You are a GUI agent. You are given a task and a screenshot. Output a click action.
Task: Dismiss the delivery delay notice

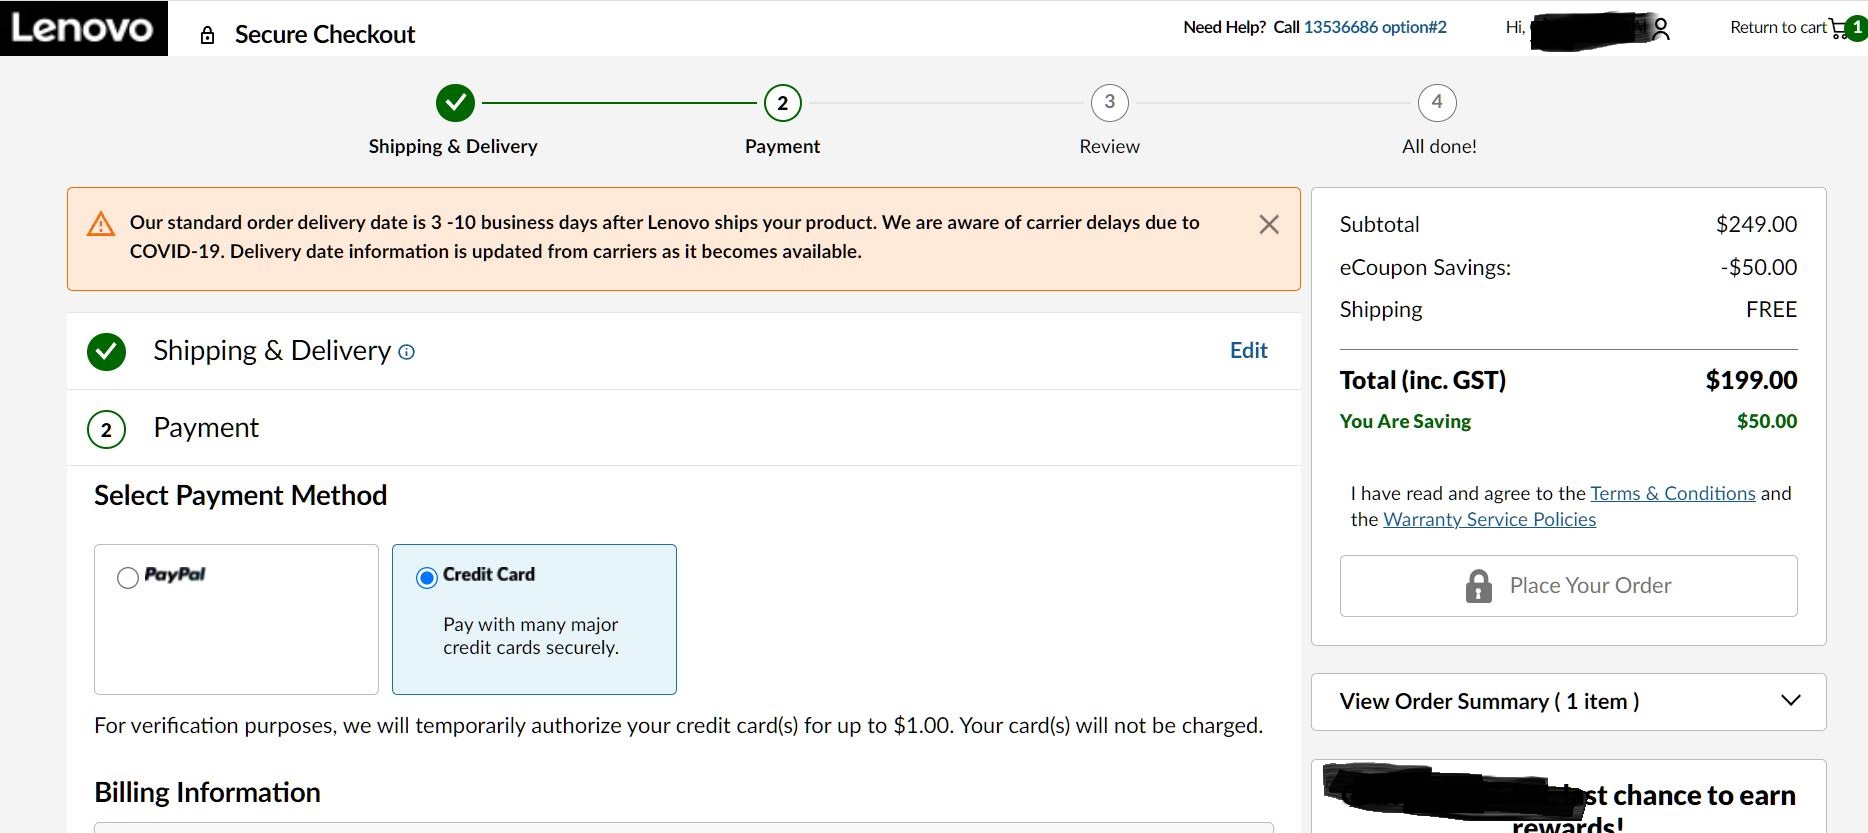click(x=1269, y=224)
